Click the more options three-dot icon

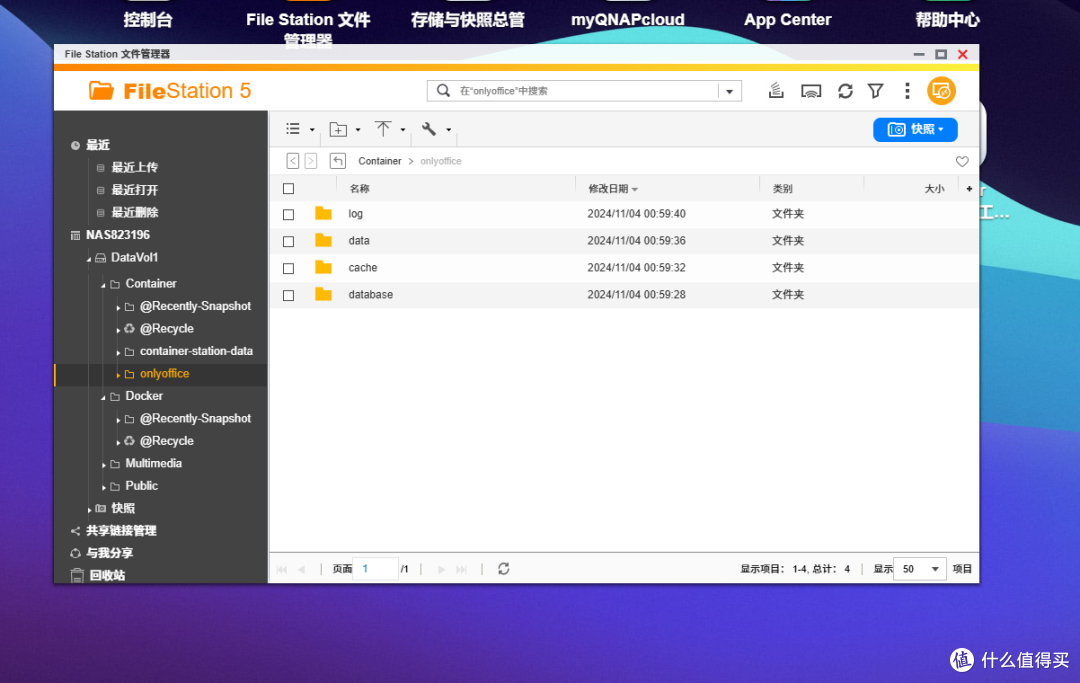point(907,90)
